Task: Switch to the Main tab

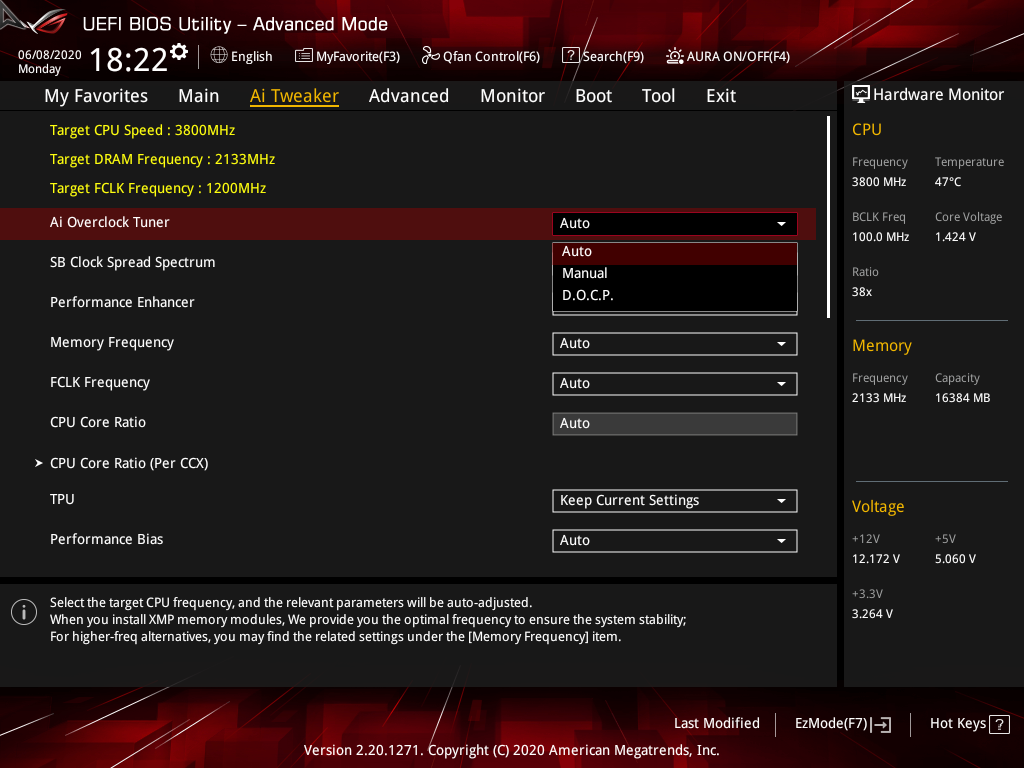Action: pos(199,96)
